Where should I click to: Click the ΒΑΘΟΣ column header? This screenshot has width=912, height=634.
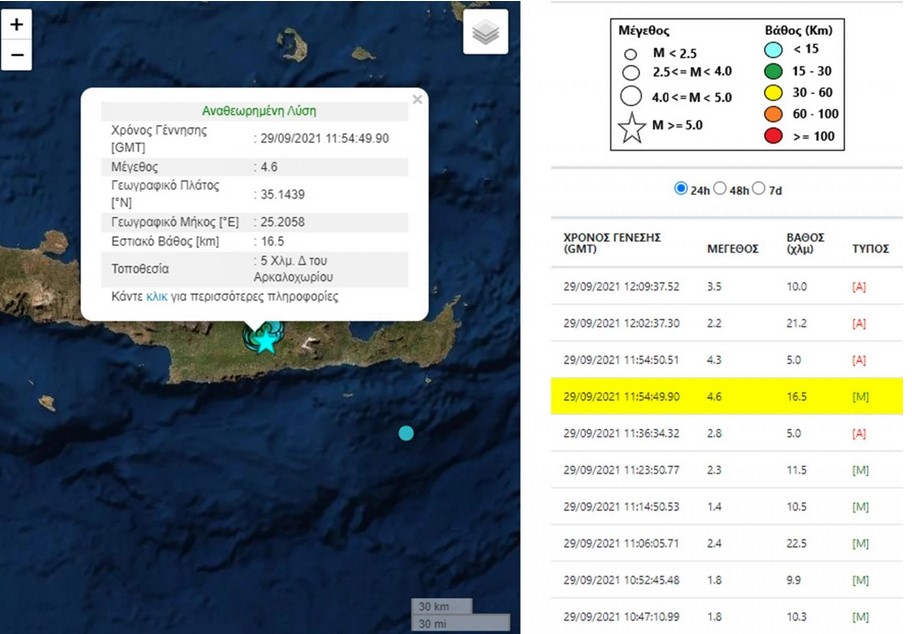pyautogui.click(x=806, y=243)
